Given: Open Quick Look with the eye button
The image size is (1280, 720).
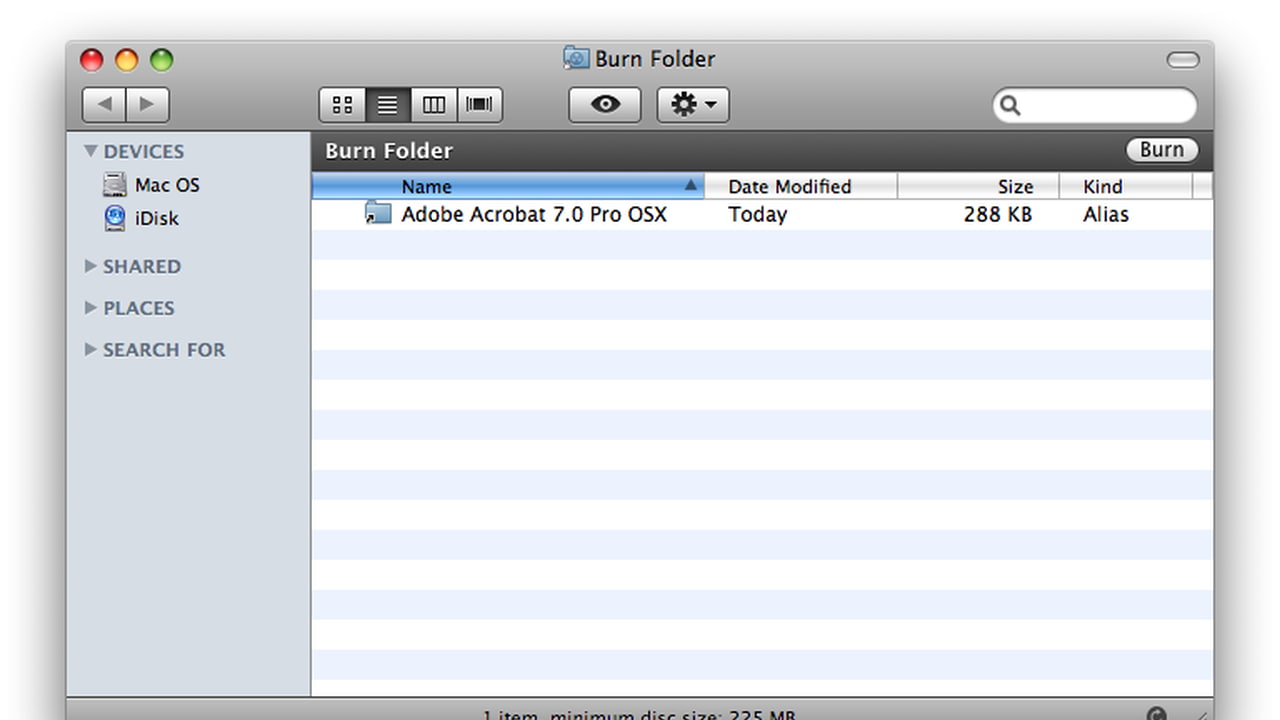Looking at the screenshot, I should point(605,105).
